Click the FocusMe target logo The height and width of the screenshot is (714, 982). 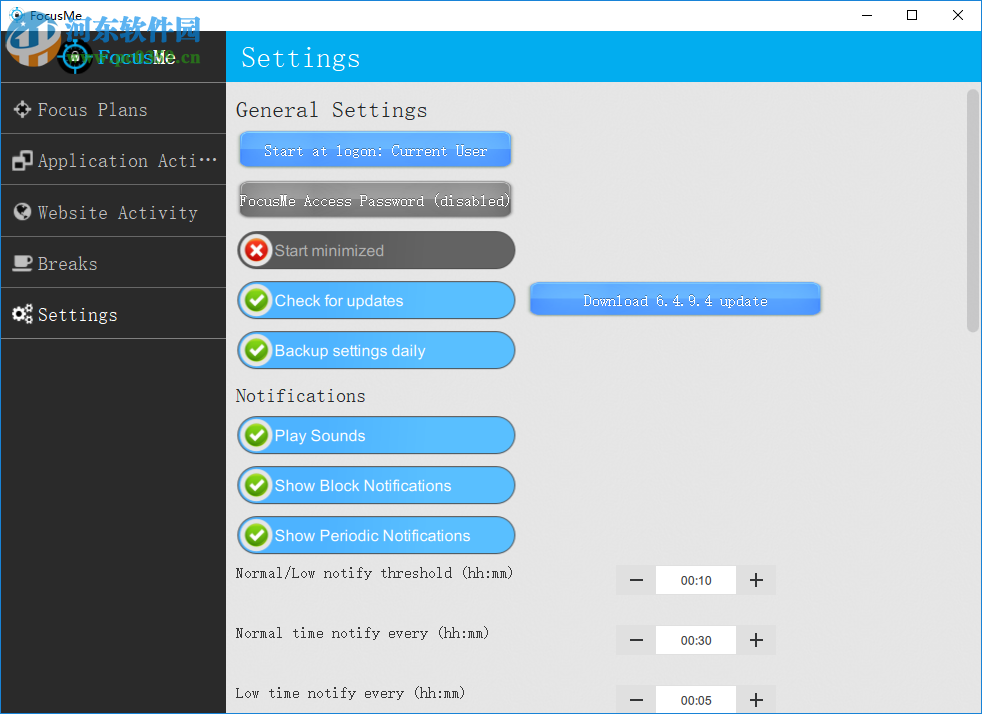click(75, 57)
